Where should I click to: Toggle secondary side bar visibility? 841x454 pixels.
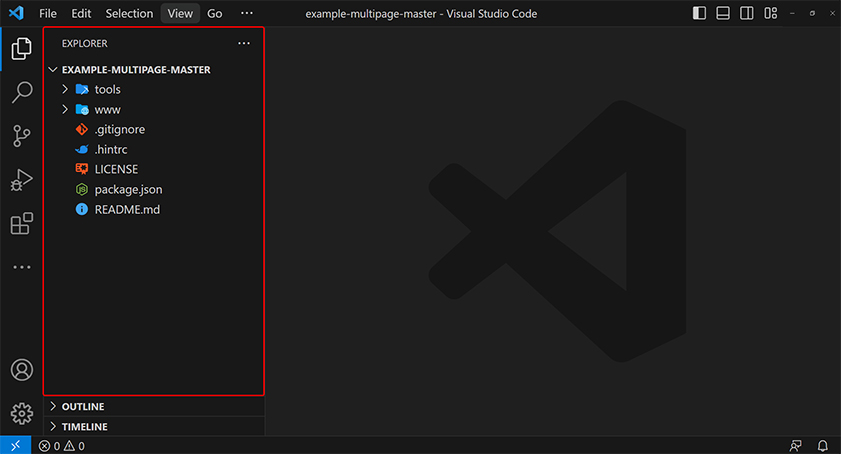click(747, 13)
